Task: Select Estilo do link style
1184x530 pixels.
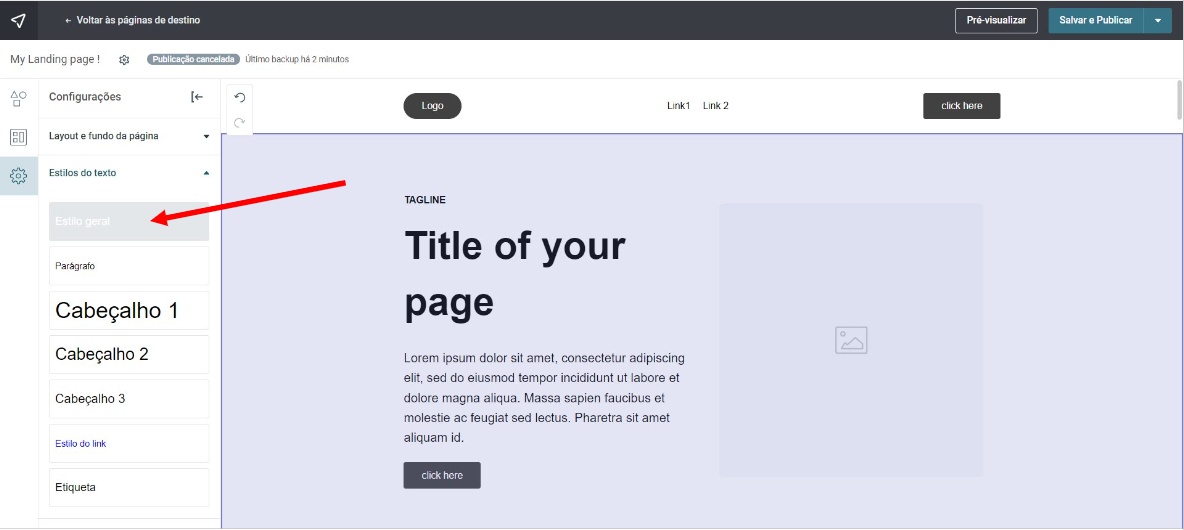Action: [129, 443]
